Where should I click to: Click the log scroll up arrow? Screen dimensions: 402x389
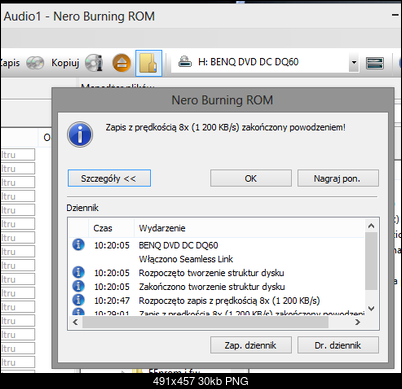click(371, 226)
